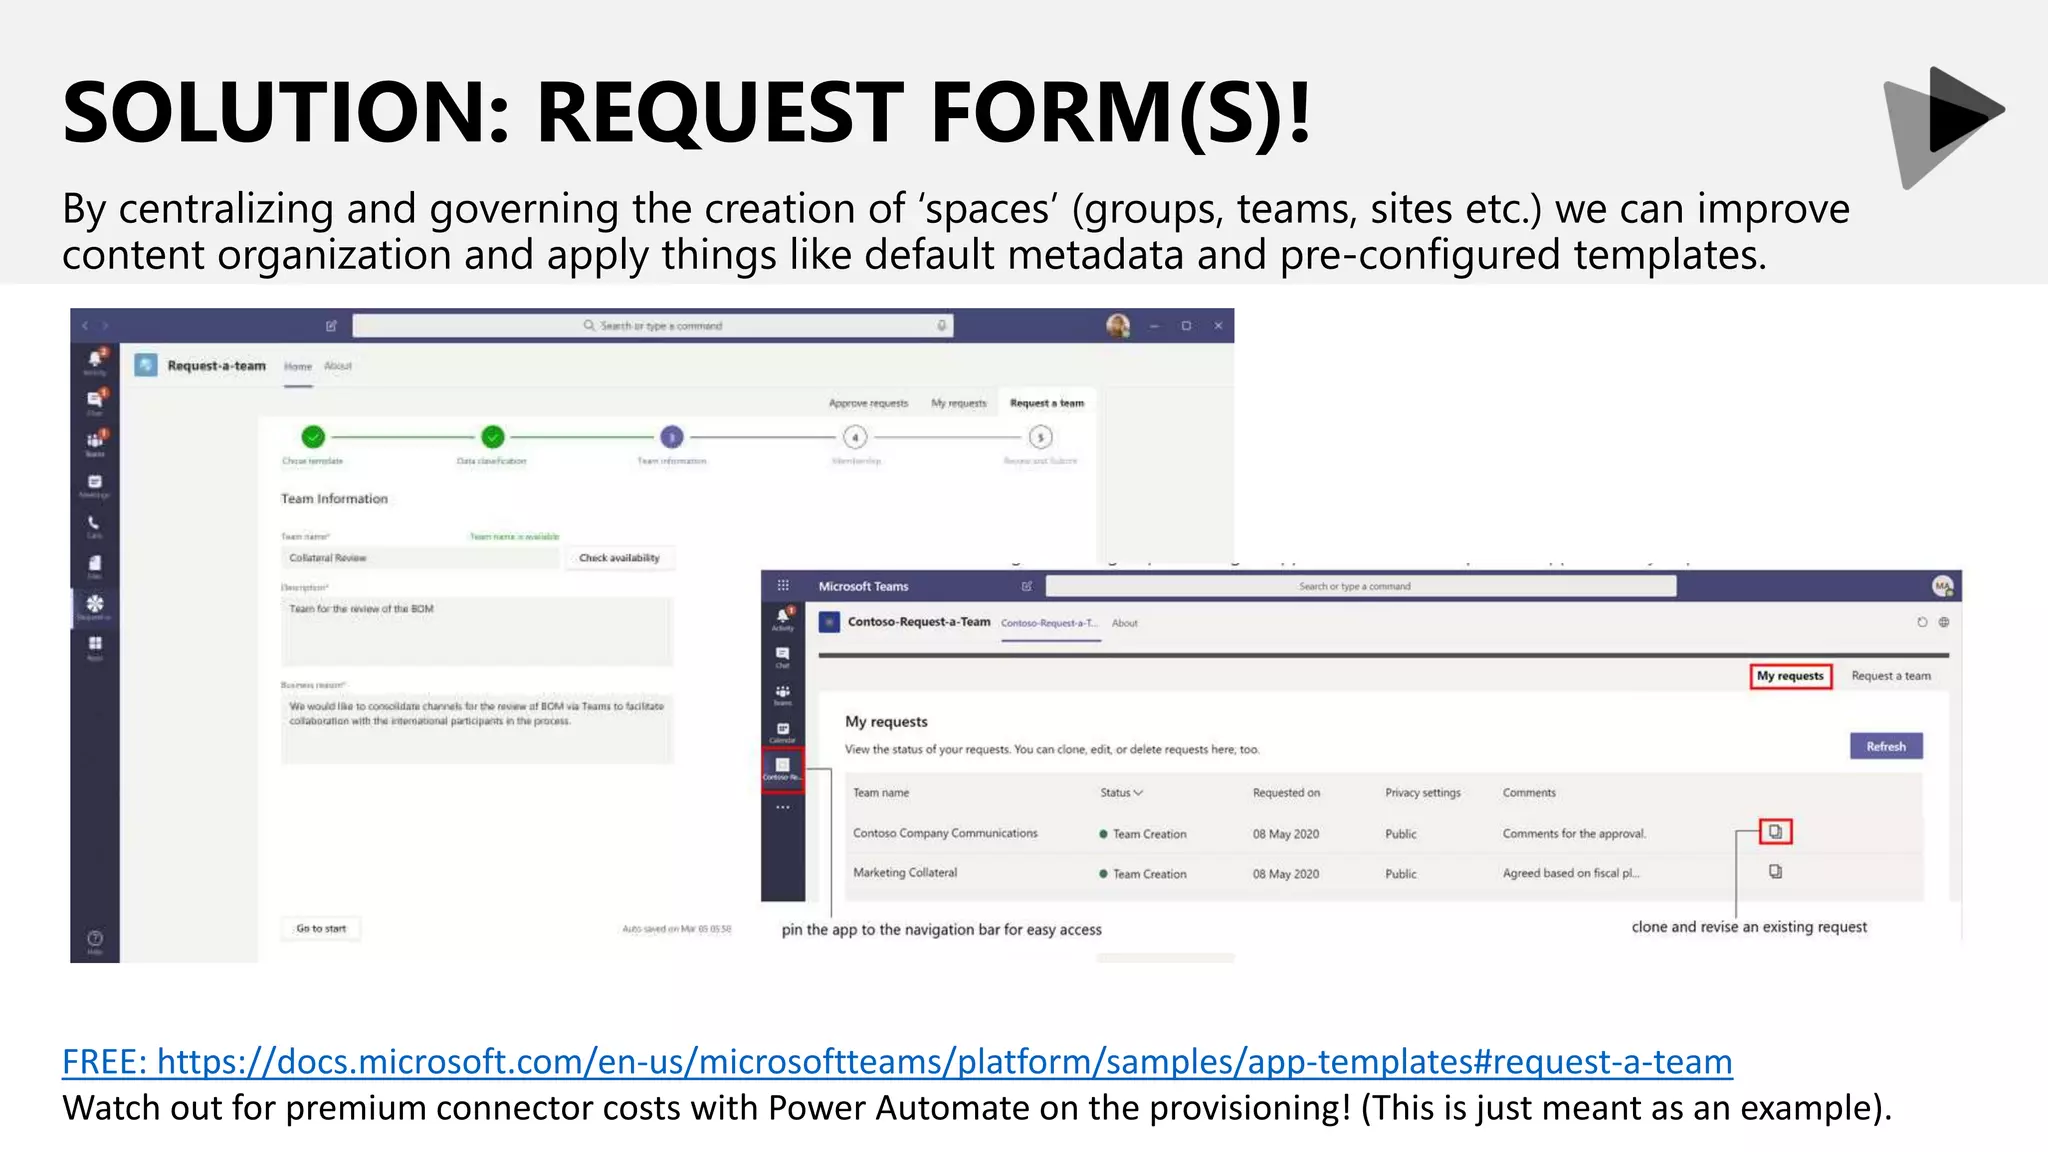Click the Request-a-team app logo icon

click(x=146, y=365)
